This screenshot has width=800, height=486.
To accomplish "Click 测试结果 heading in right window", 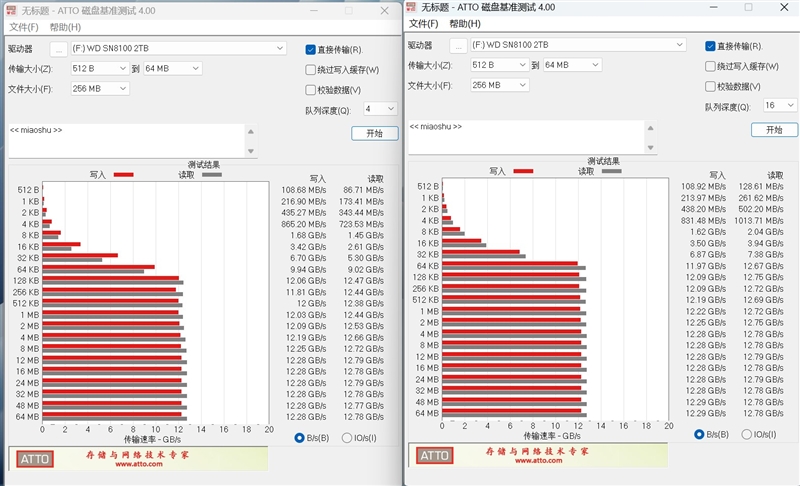I will pos(604,161).
